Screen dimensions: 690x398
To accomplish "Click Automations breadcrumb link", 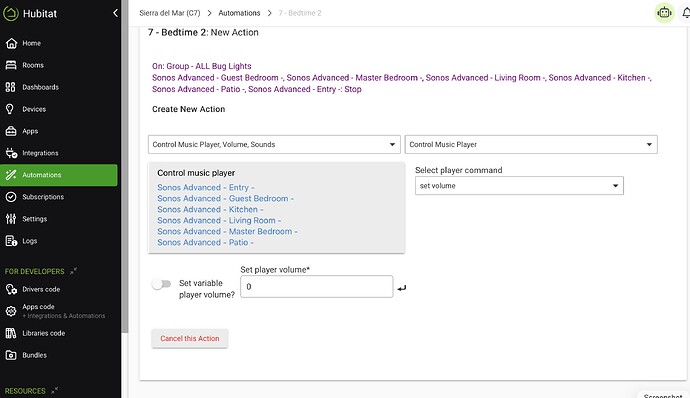I will click(239, 13).
